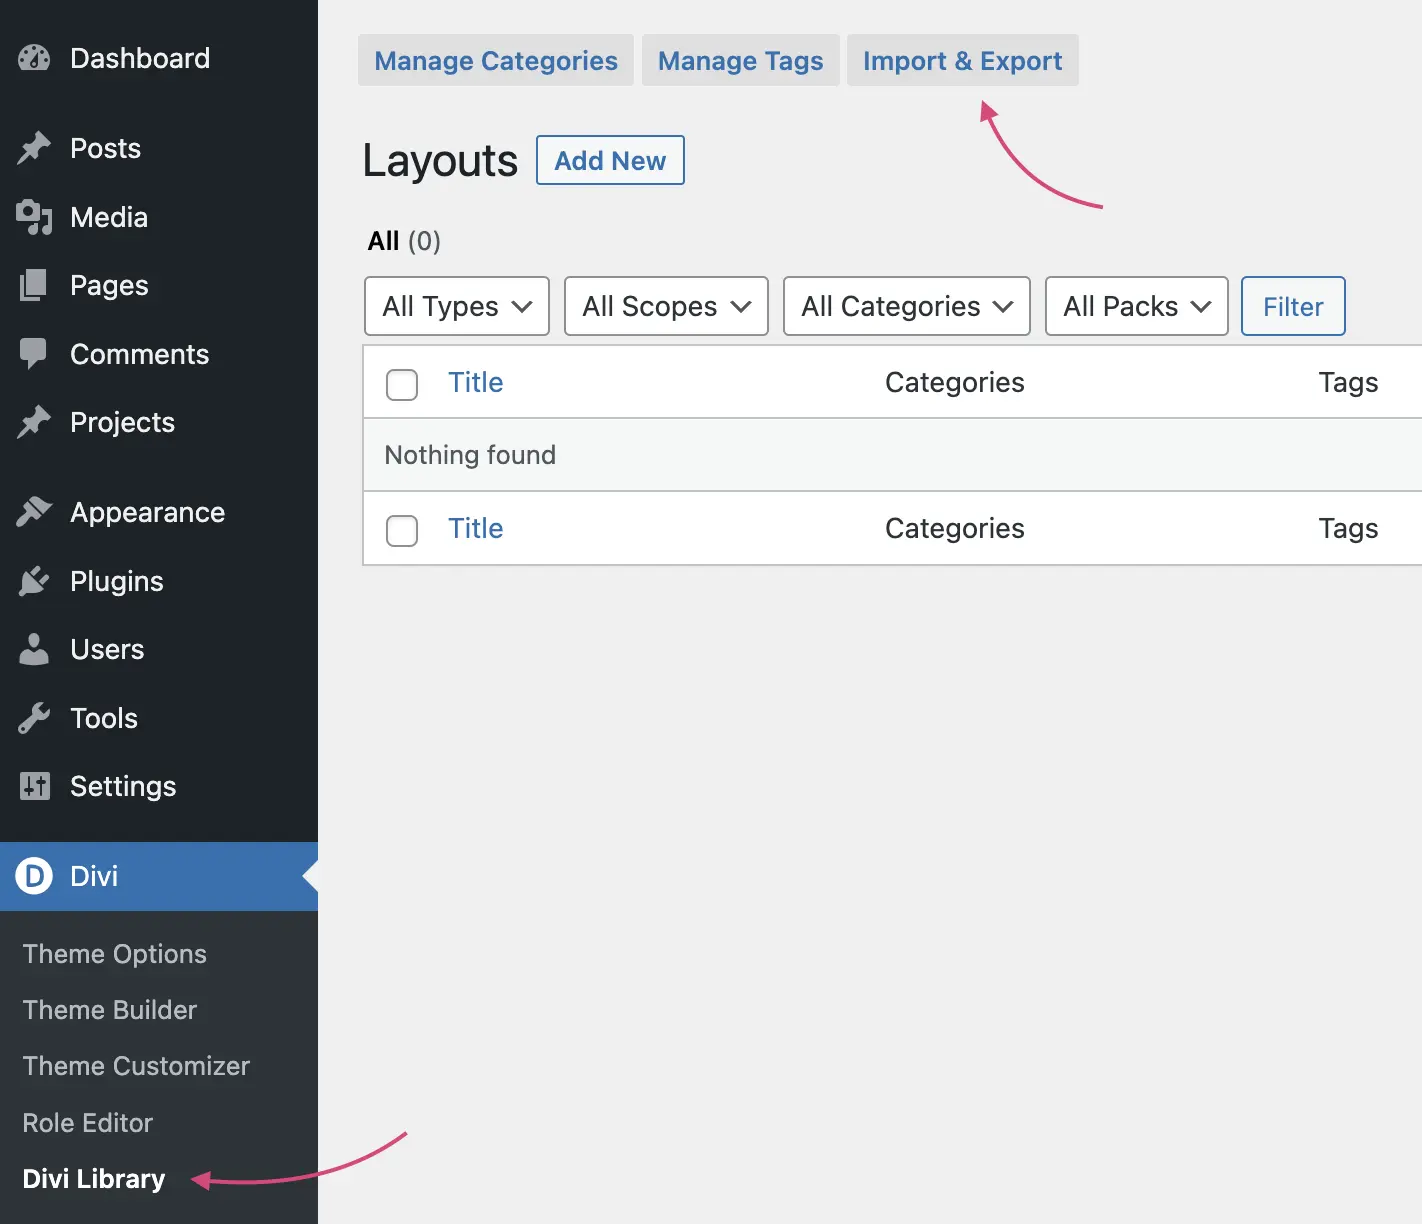Open Theme Customizer submenu link
The width and height of the screenshot is (1422, 1224).
(x=136, y=1066)
